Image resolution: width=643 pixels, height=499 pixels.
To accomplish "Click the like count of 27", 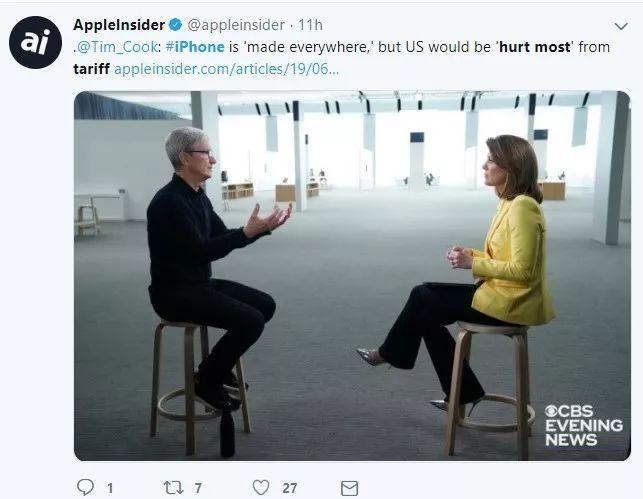I will [x=290, y=488].
